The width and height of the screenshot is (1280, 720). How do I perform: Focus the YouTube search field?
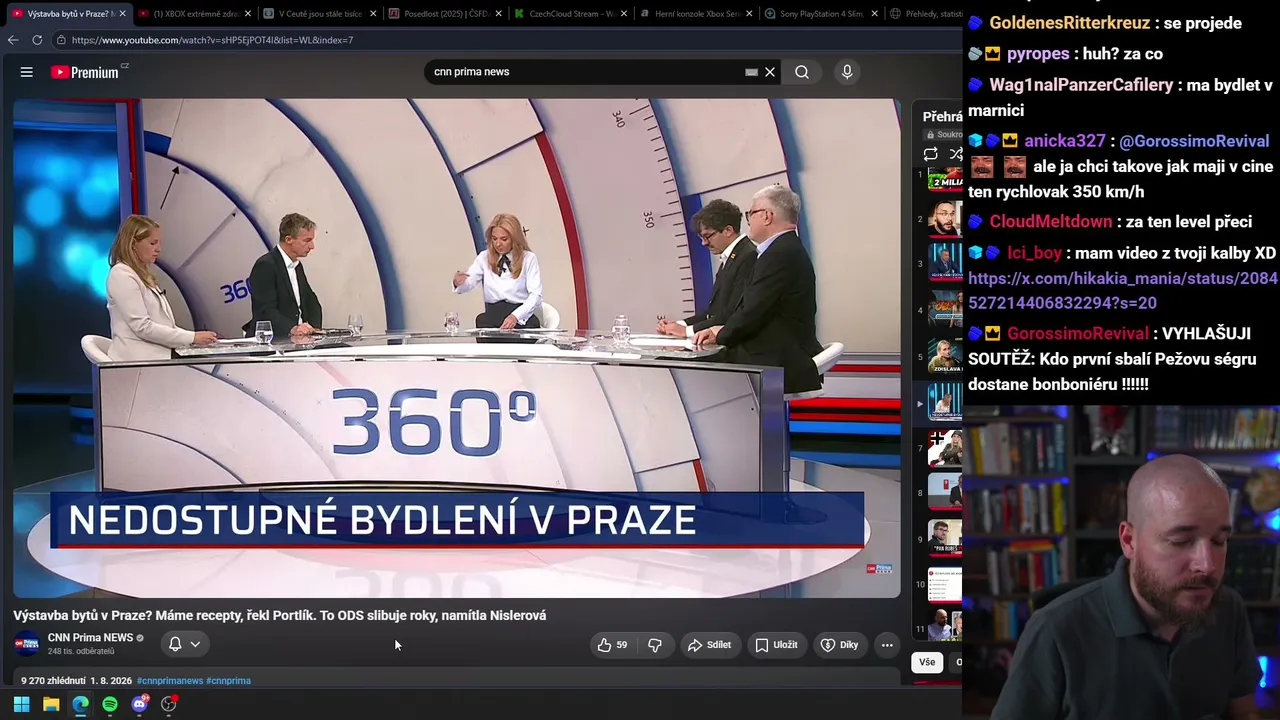[585, 72]
